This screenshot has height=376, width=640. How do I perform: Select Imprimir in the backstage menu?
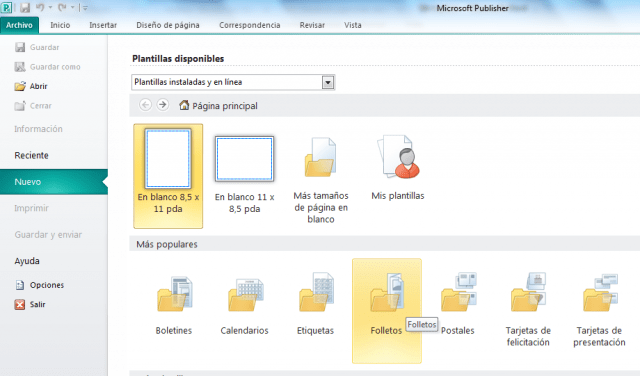(31, 208)
